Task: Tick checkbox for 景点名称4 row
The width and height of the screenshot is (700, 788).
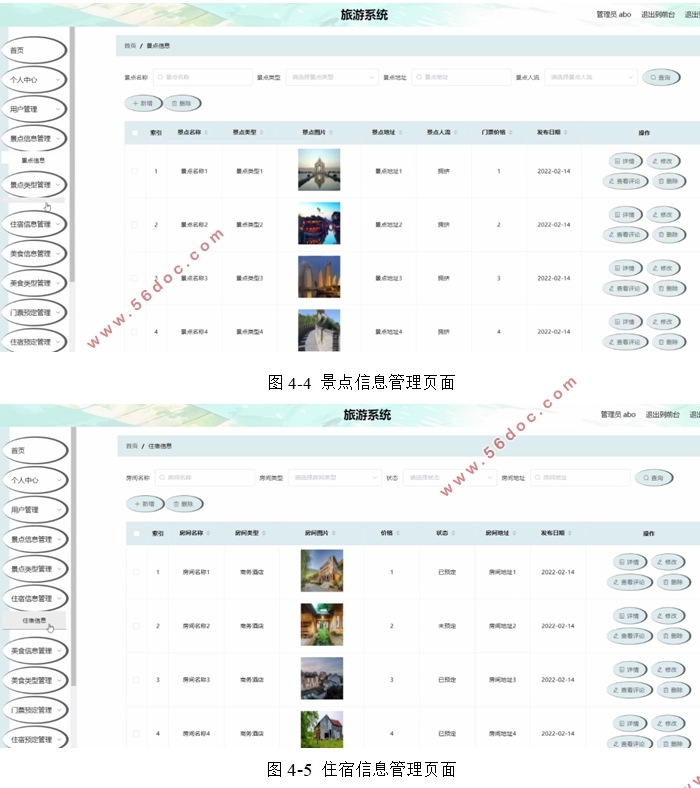Action: (x=134, y=332)
